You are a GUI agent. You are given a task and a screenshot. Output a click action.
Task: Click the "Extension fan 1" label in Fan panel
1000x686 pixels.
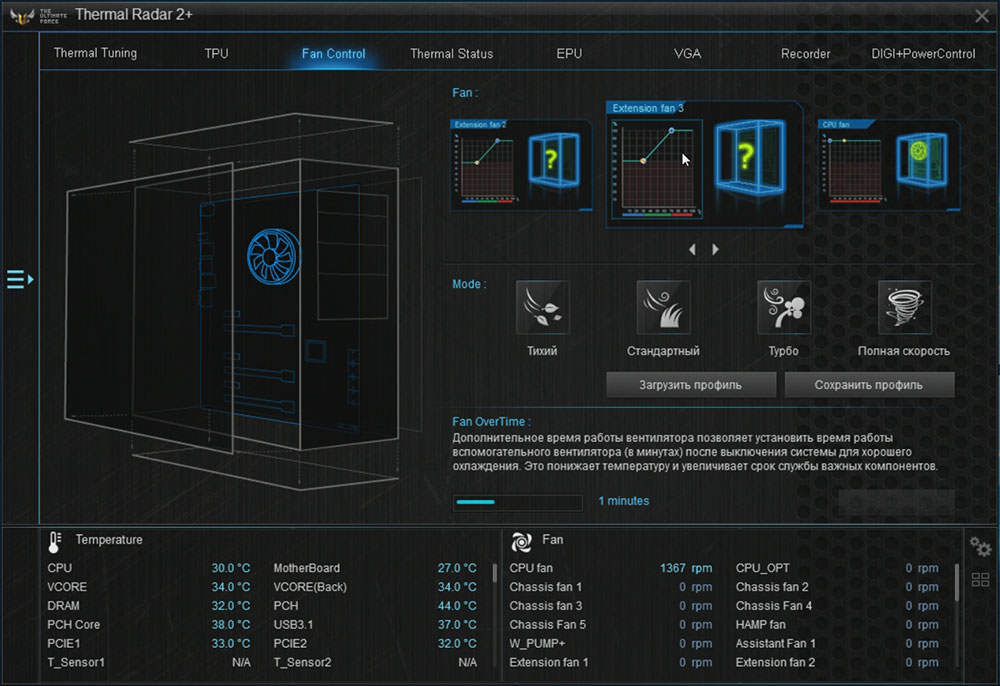click(548, 662)
